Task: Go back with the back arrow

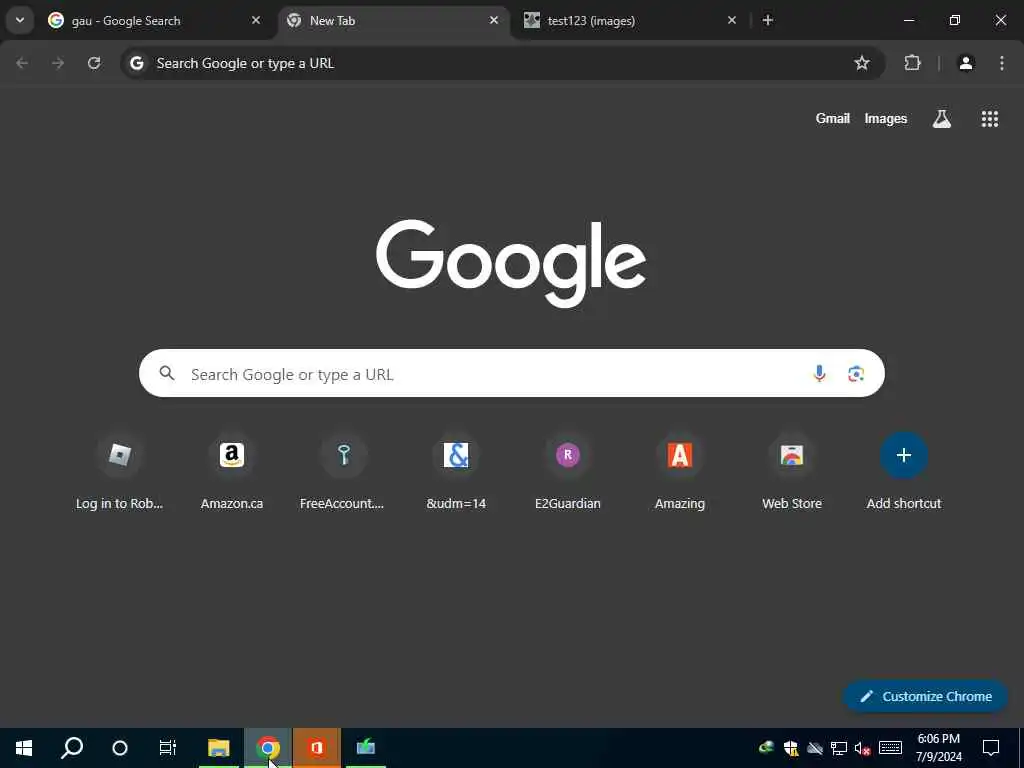Action: [22, 63]
